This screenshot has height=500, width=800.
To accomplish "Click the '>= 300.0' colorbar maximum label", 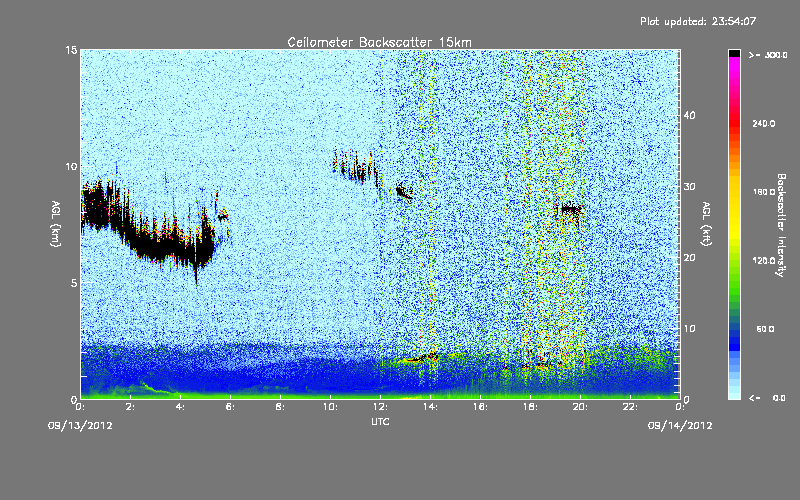I will tap(768, 55).
